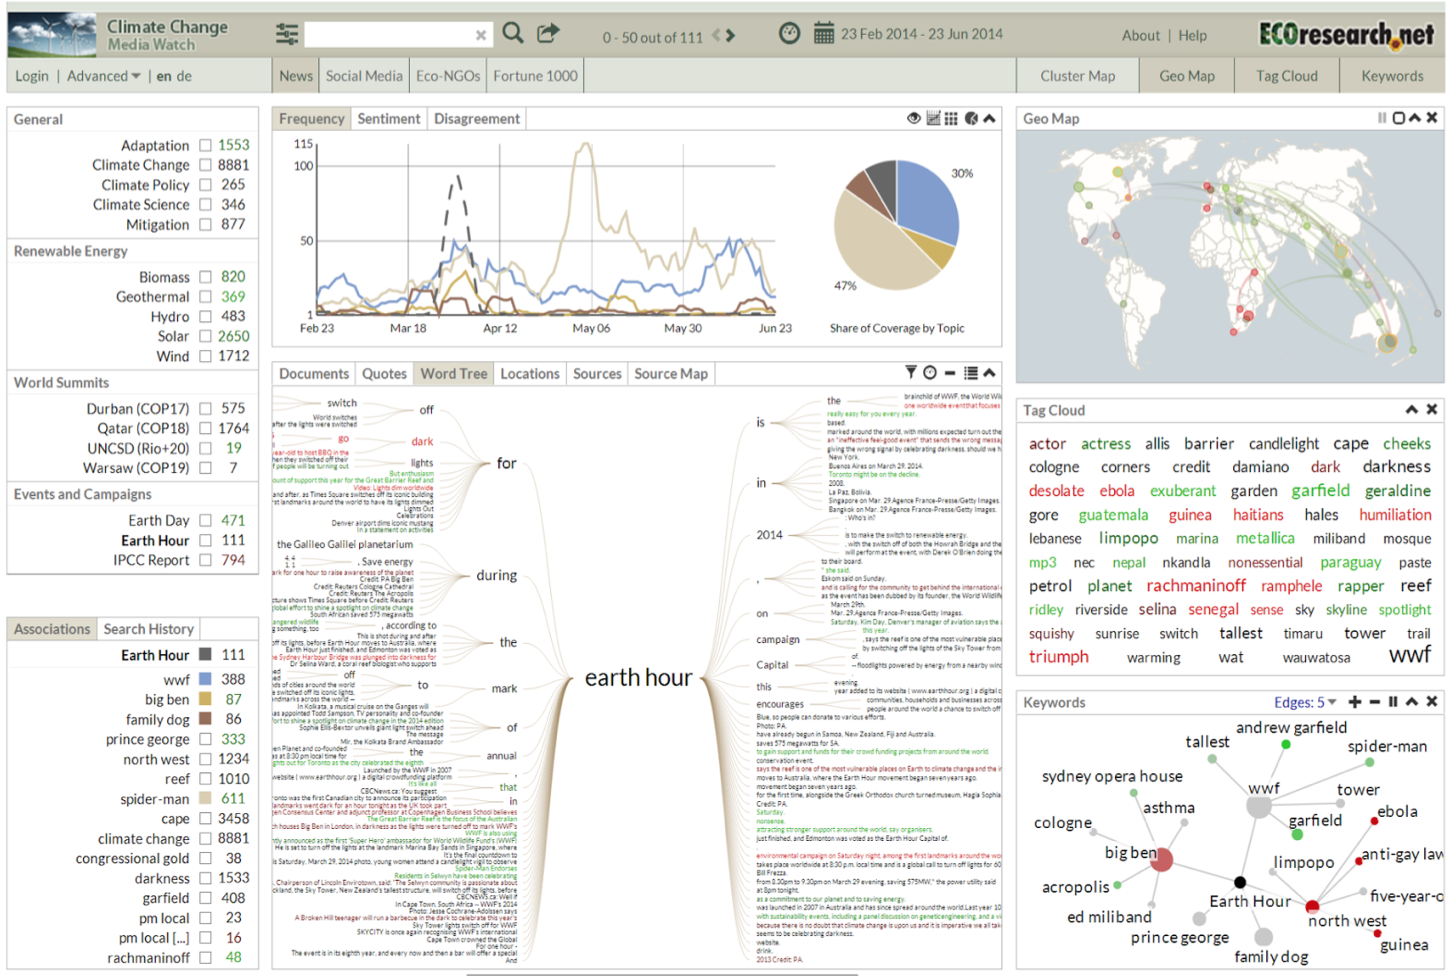1450x976 pixels.
Task: Open the search options sliders icon
Action: click(x=287, y=35)
